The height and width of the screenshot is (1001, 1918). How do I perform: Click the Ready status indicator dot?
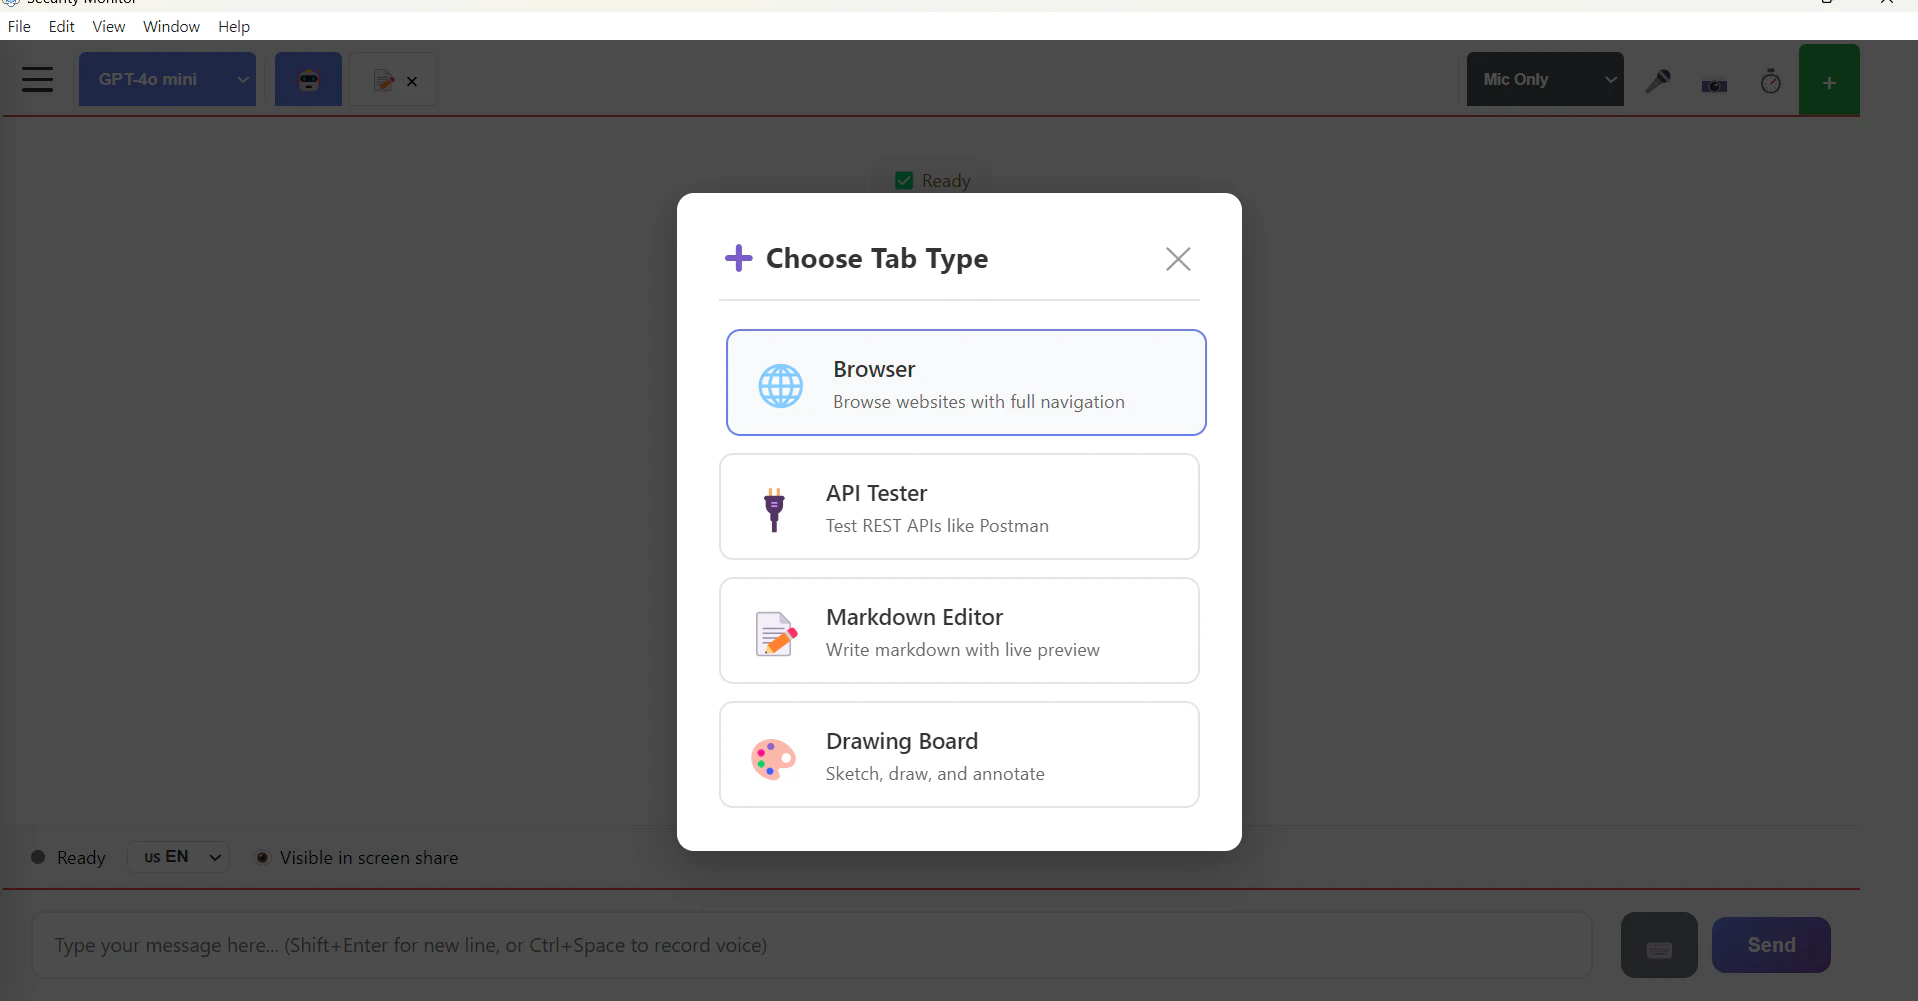point(37,858)
